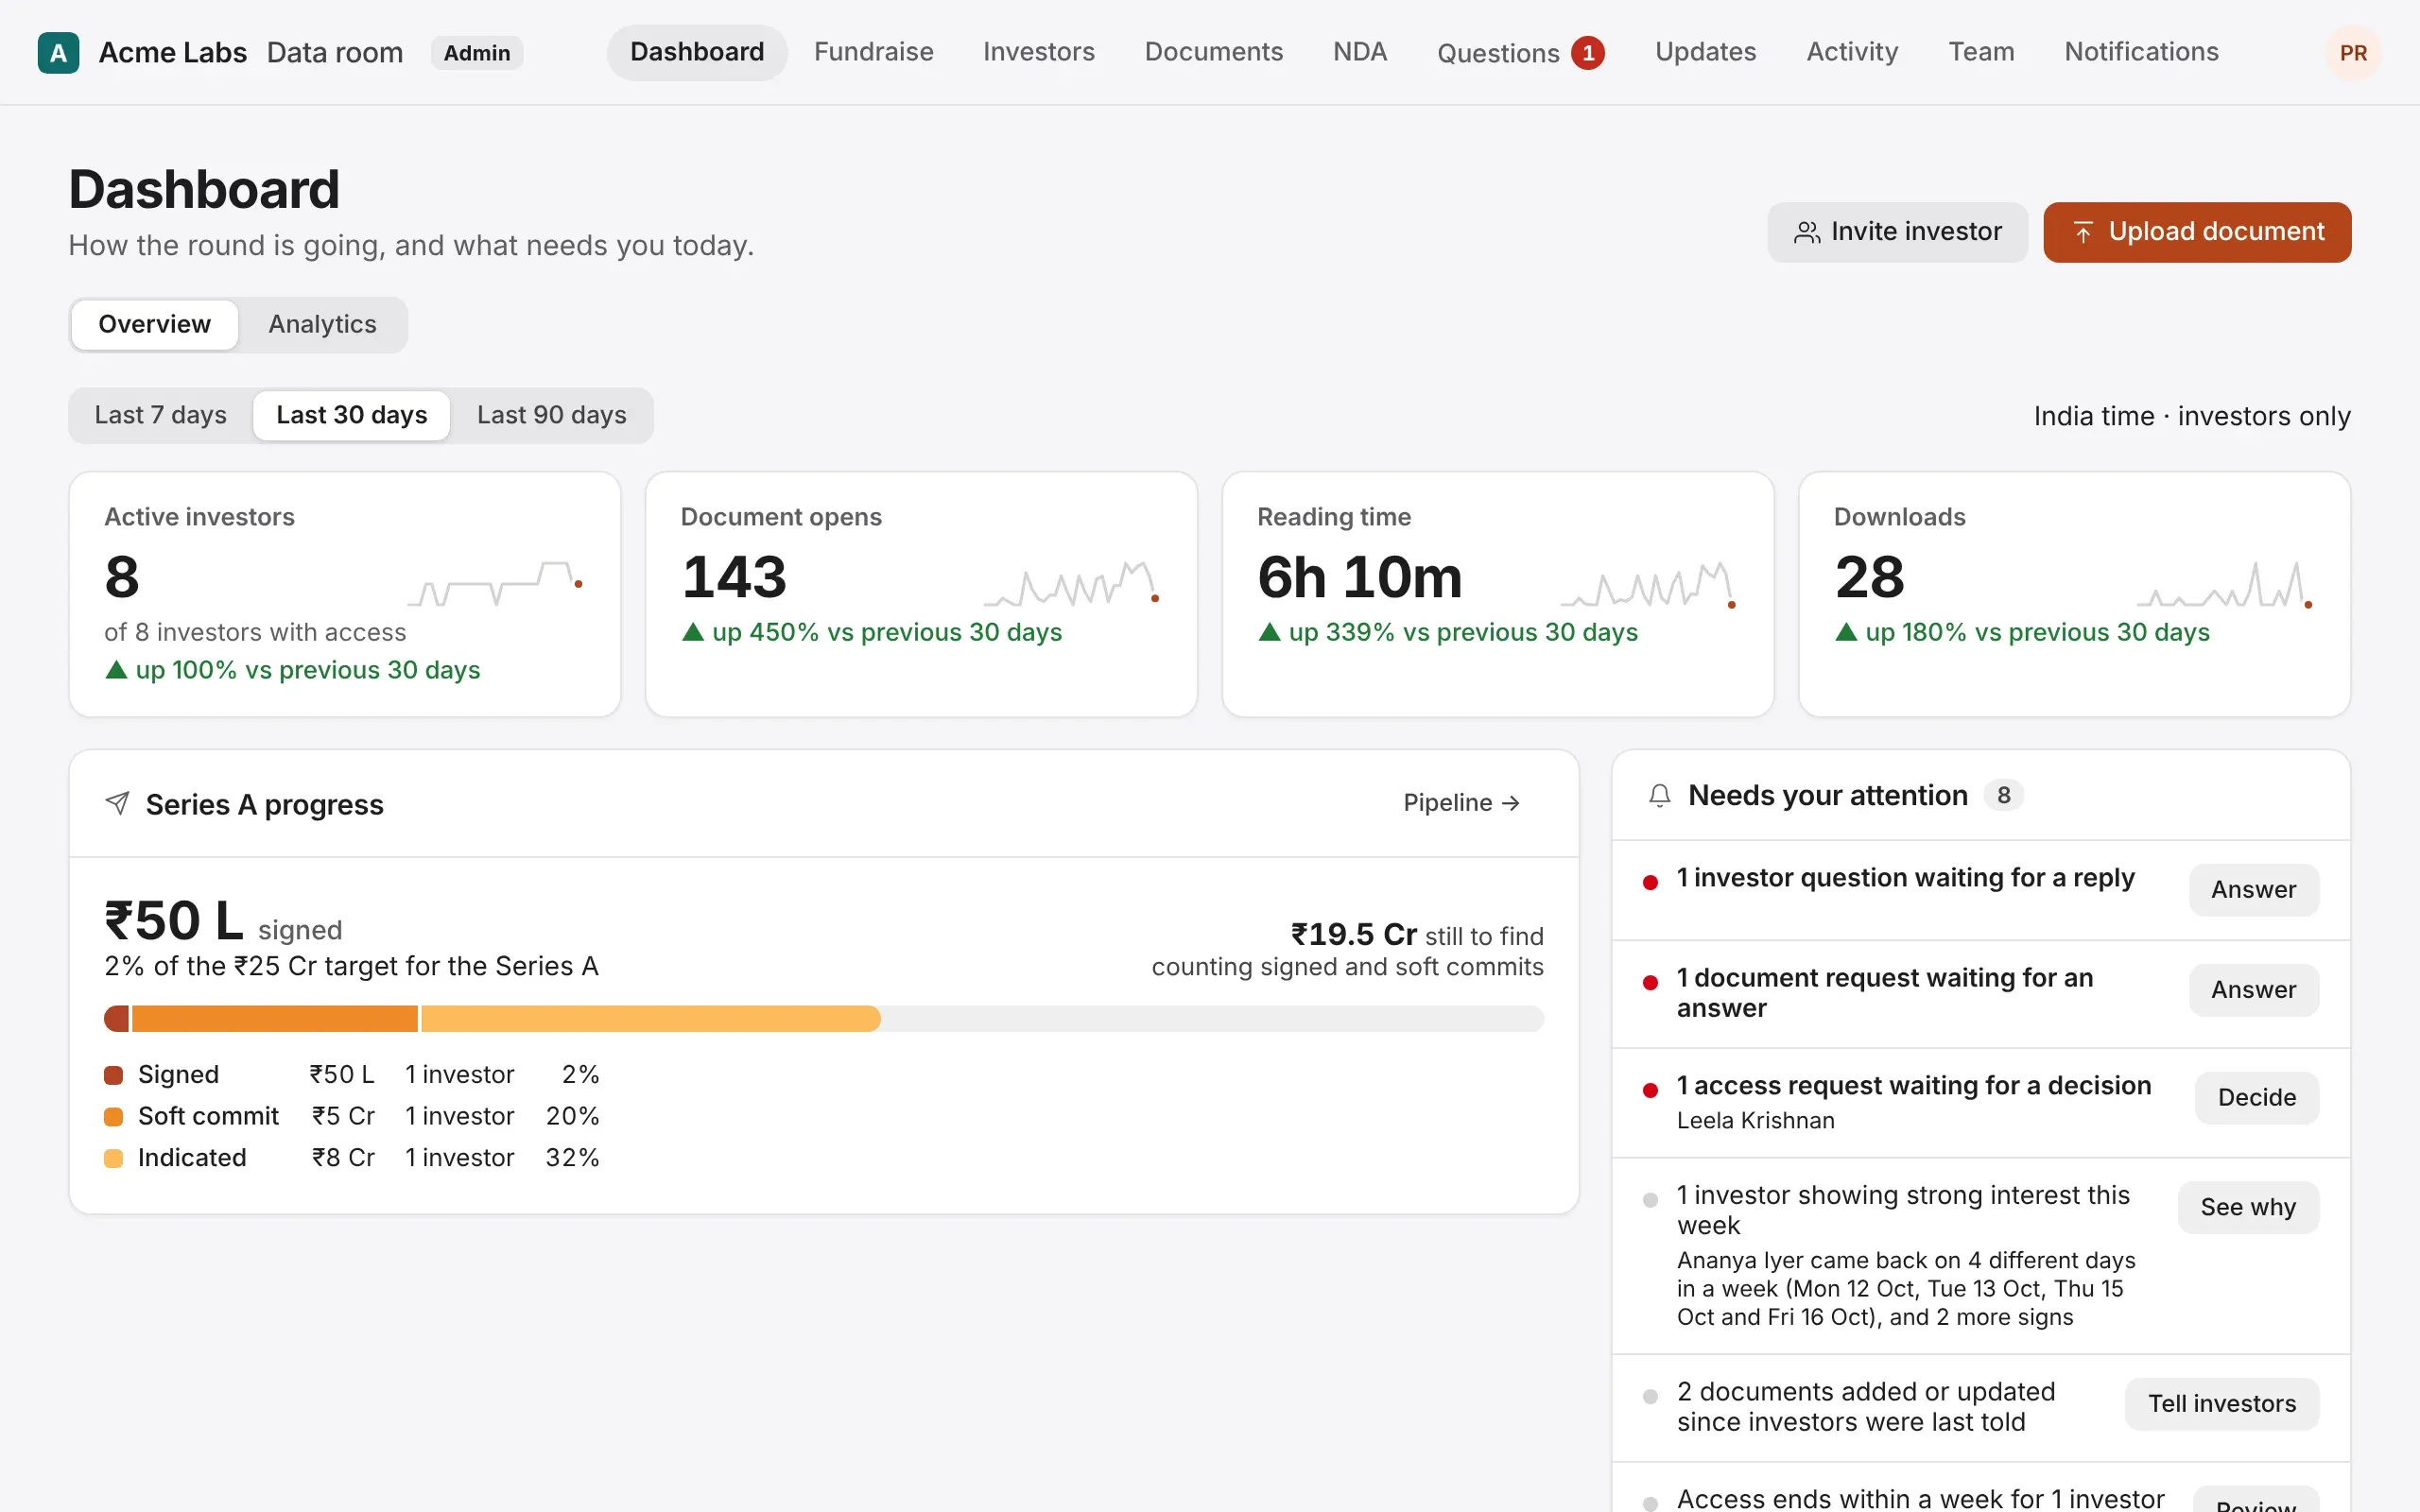Click Answer for the document request
The height and width of the screenshot is (1512, 2420).
tap(2253, 990)
